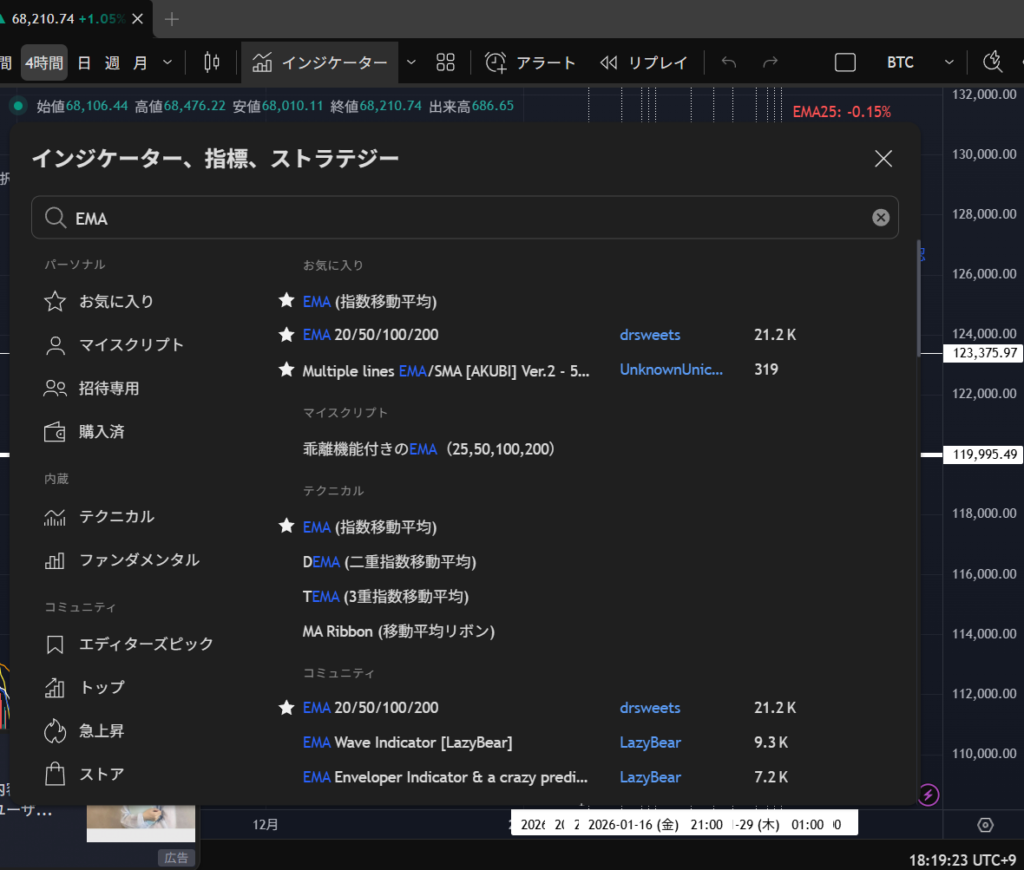This screenshot has height=870, width=1024.
Task: Unfavorite EMA (指数移動平均) under お気に入り
Action: pos(286,301)
